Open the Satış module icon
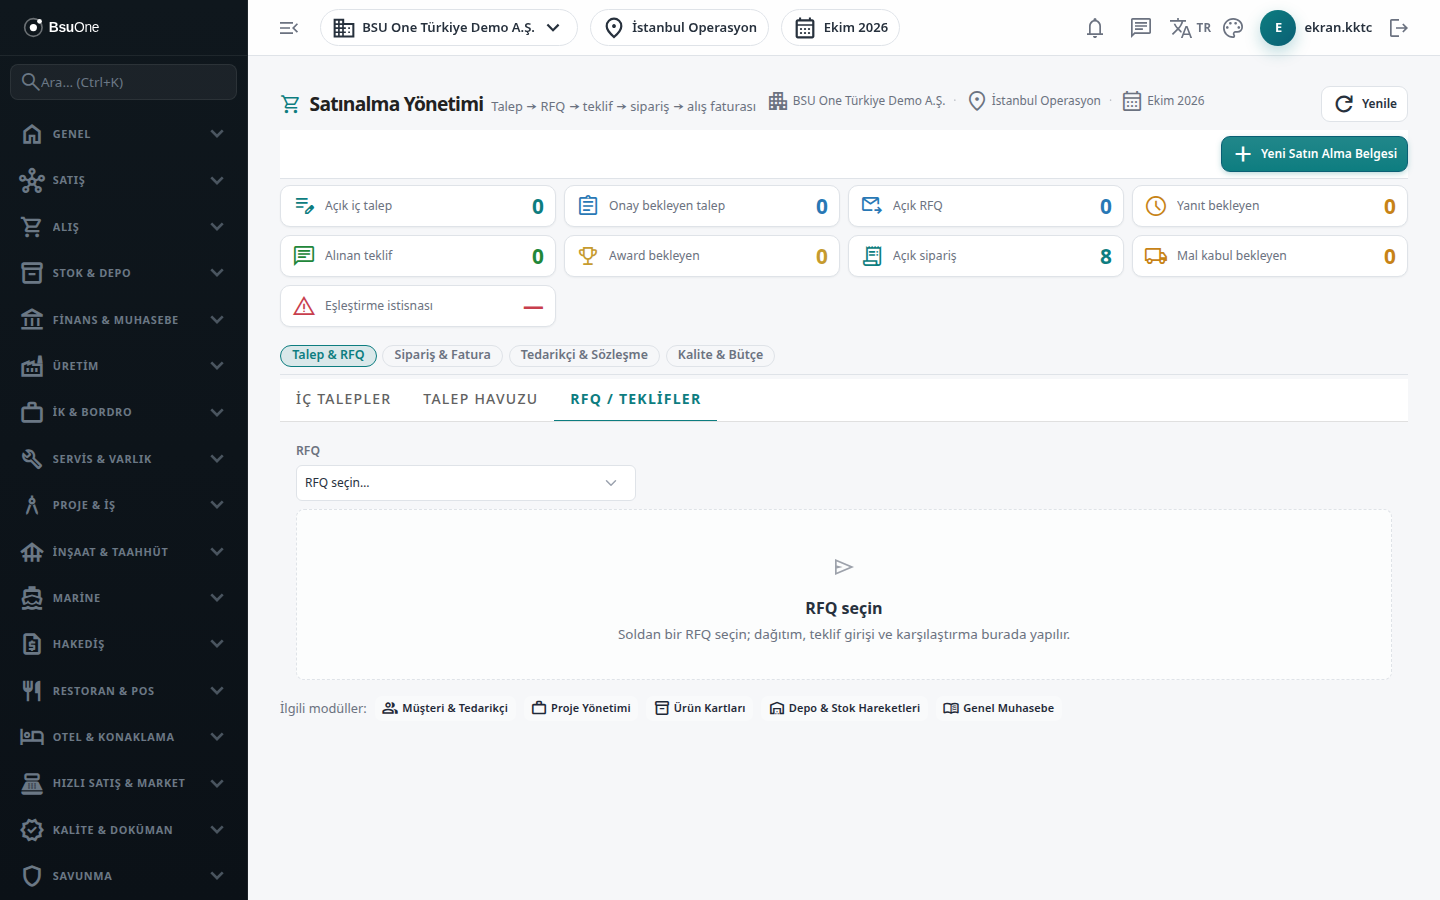Viewport: 1440px width, 900px height. point(32,180)
